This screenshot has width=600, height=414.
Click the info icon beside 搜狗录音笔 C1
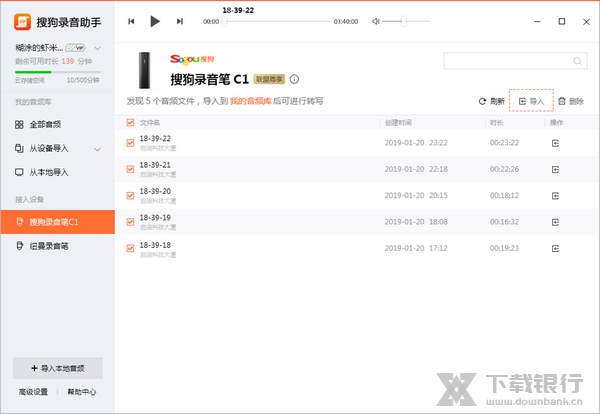(294, 78)
